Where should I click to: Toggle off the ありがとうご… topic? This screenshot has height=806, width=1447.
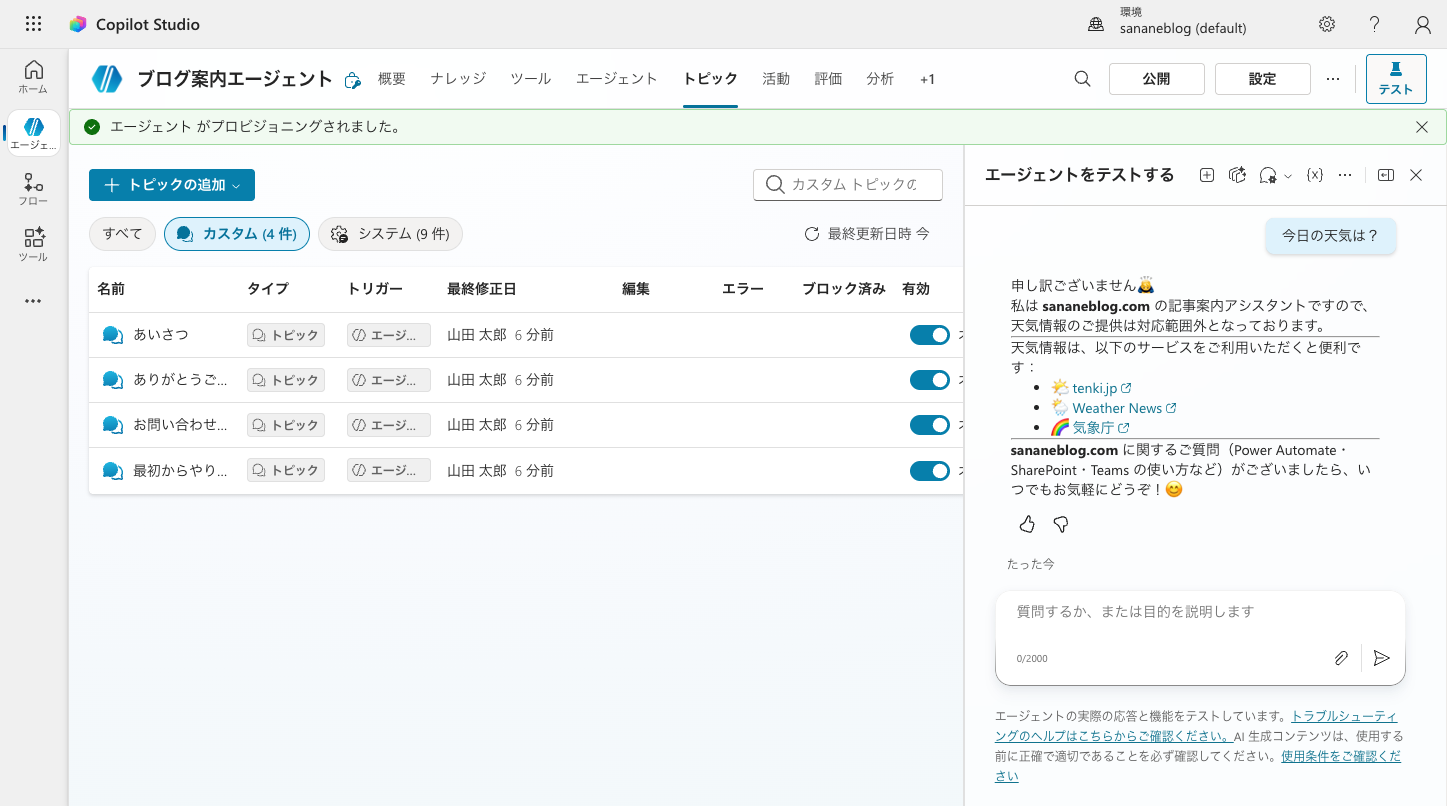[x=930, y=380]
